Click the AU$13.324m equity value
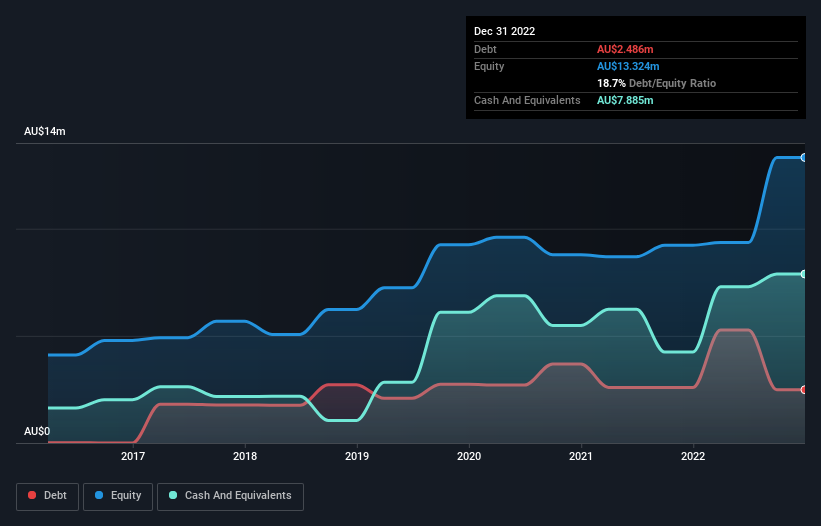 pyautogui.click(x=628, y=66)
